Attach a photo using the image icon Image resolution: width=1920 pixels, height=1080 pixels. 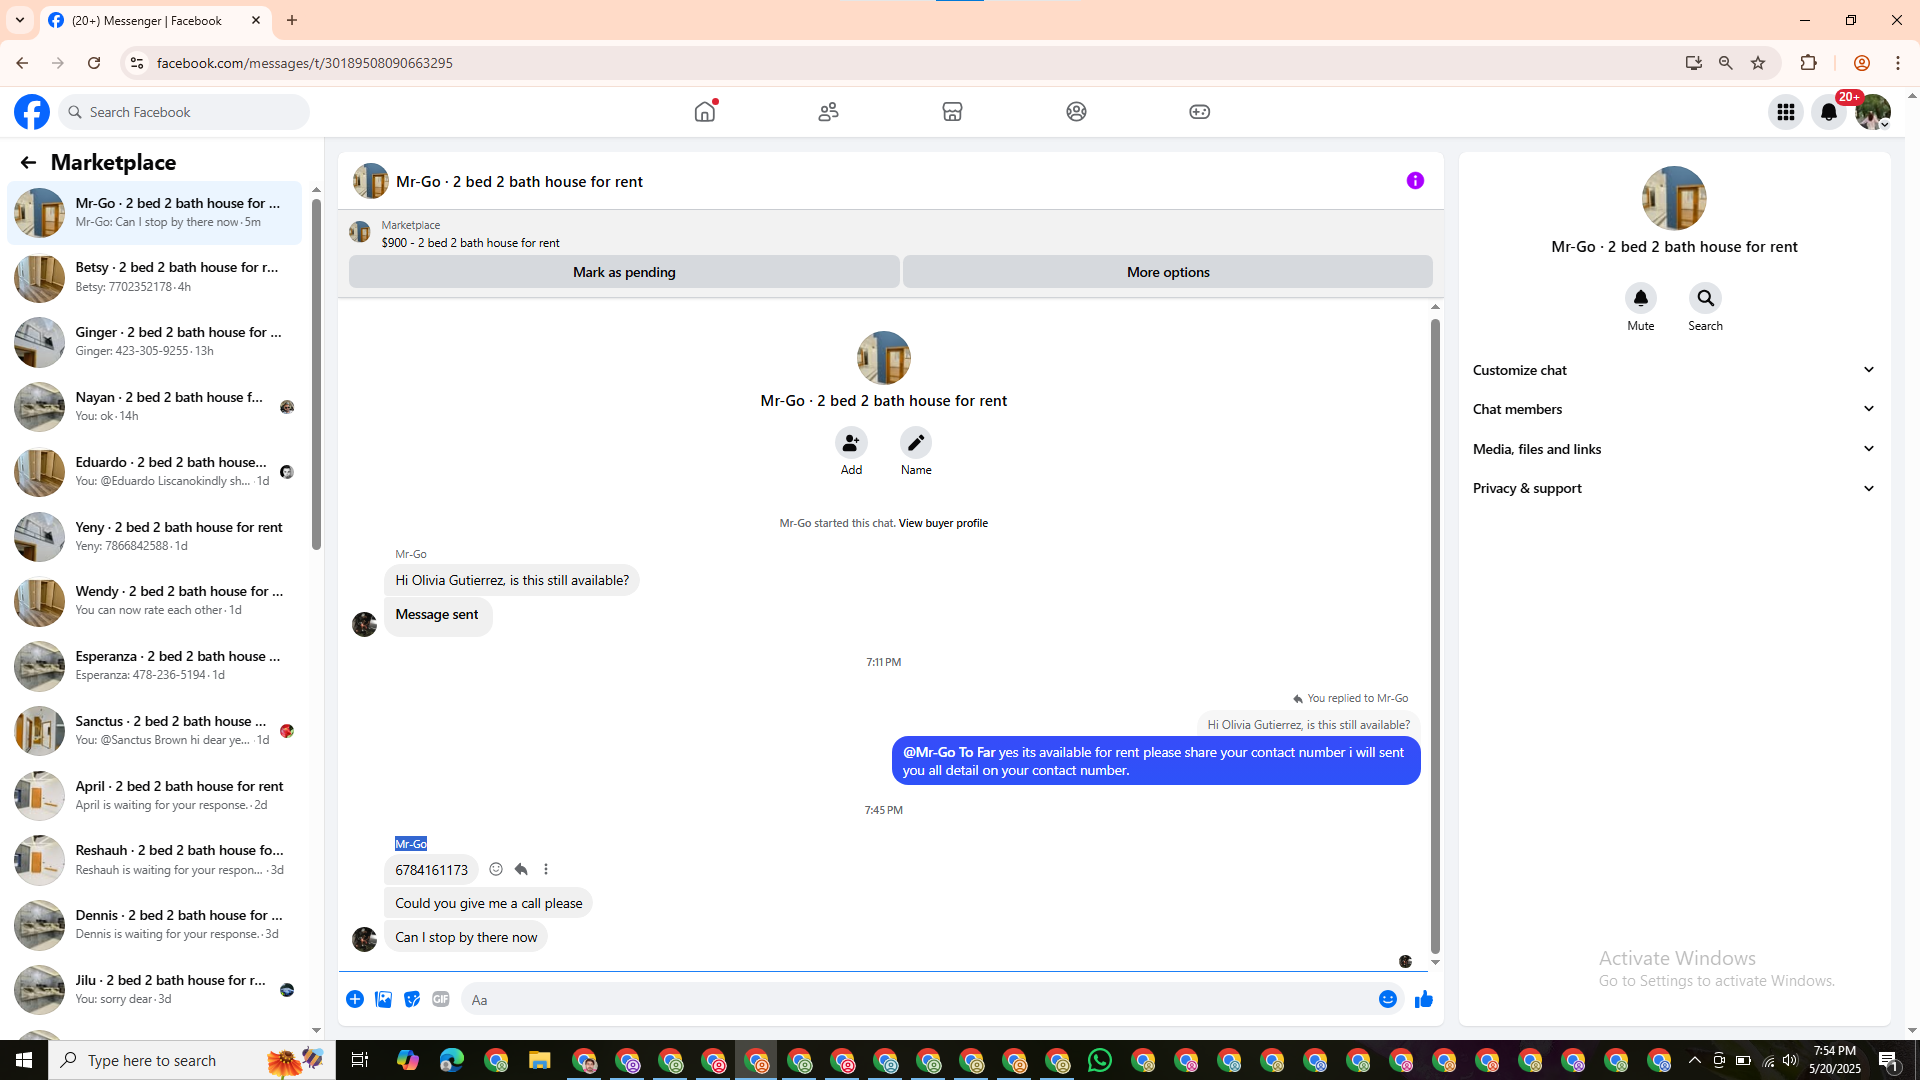383,999
